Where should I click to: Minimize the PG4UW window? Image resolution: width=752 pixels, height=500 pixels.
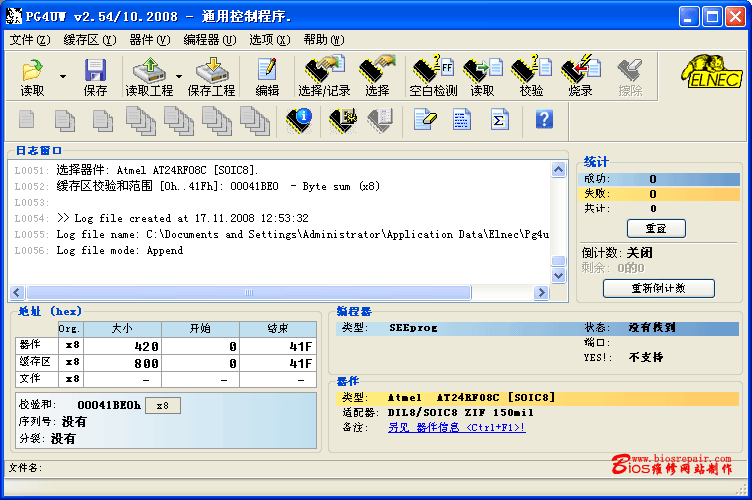[688, 17]
